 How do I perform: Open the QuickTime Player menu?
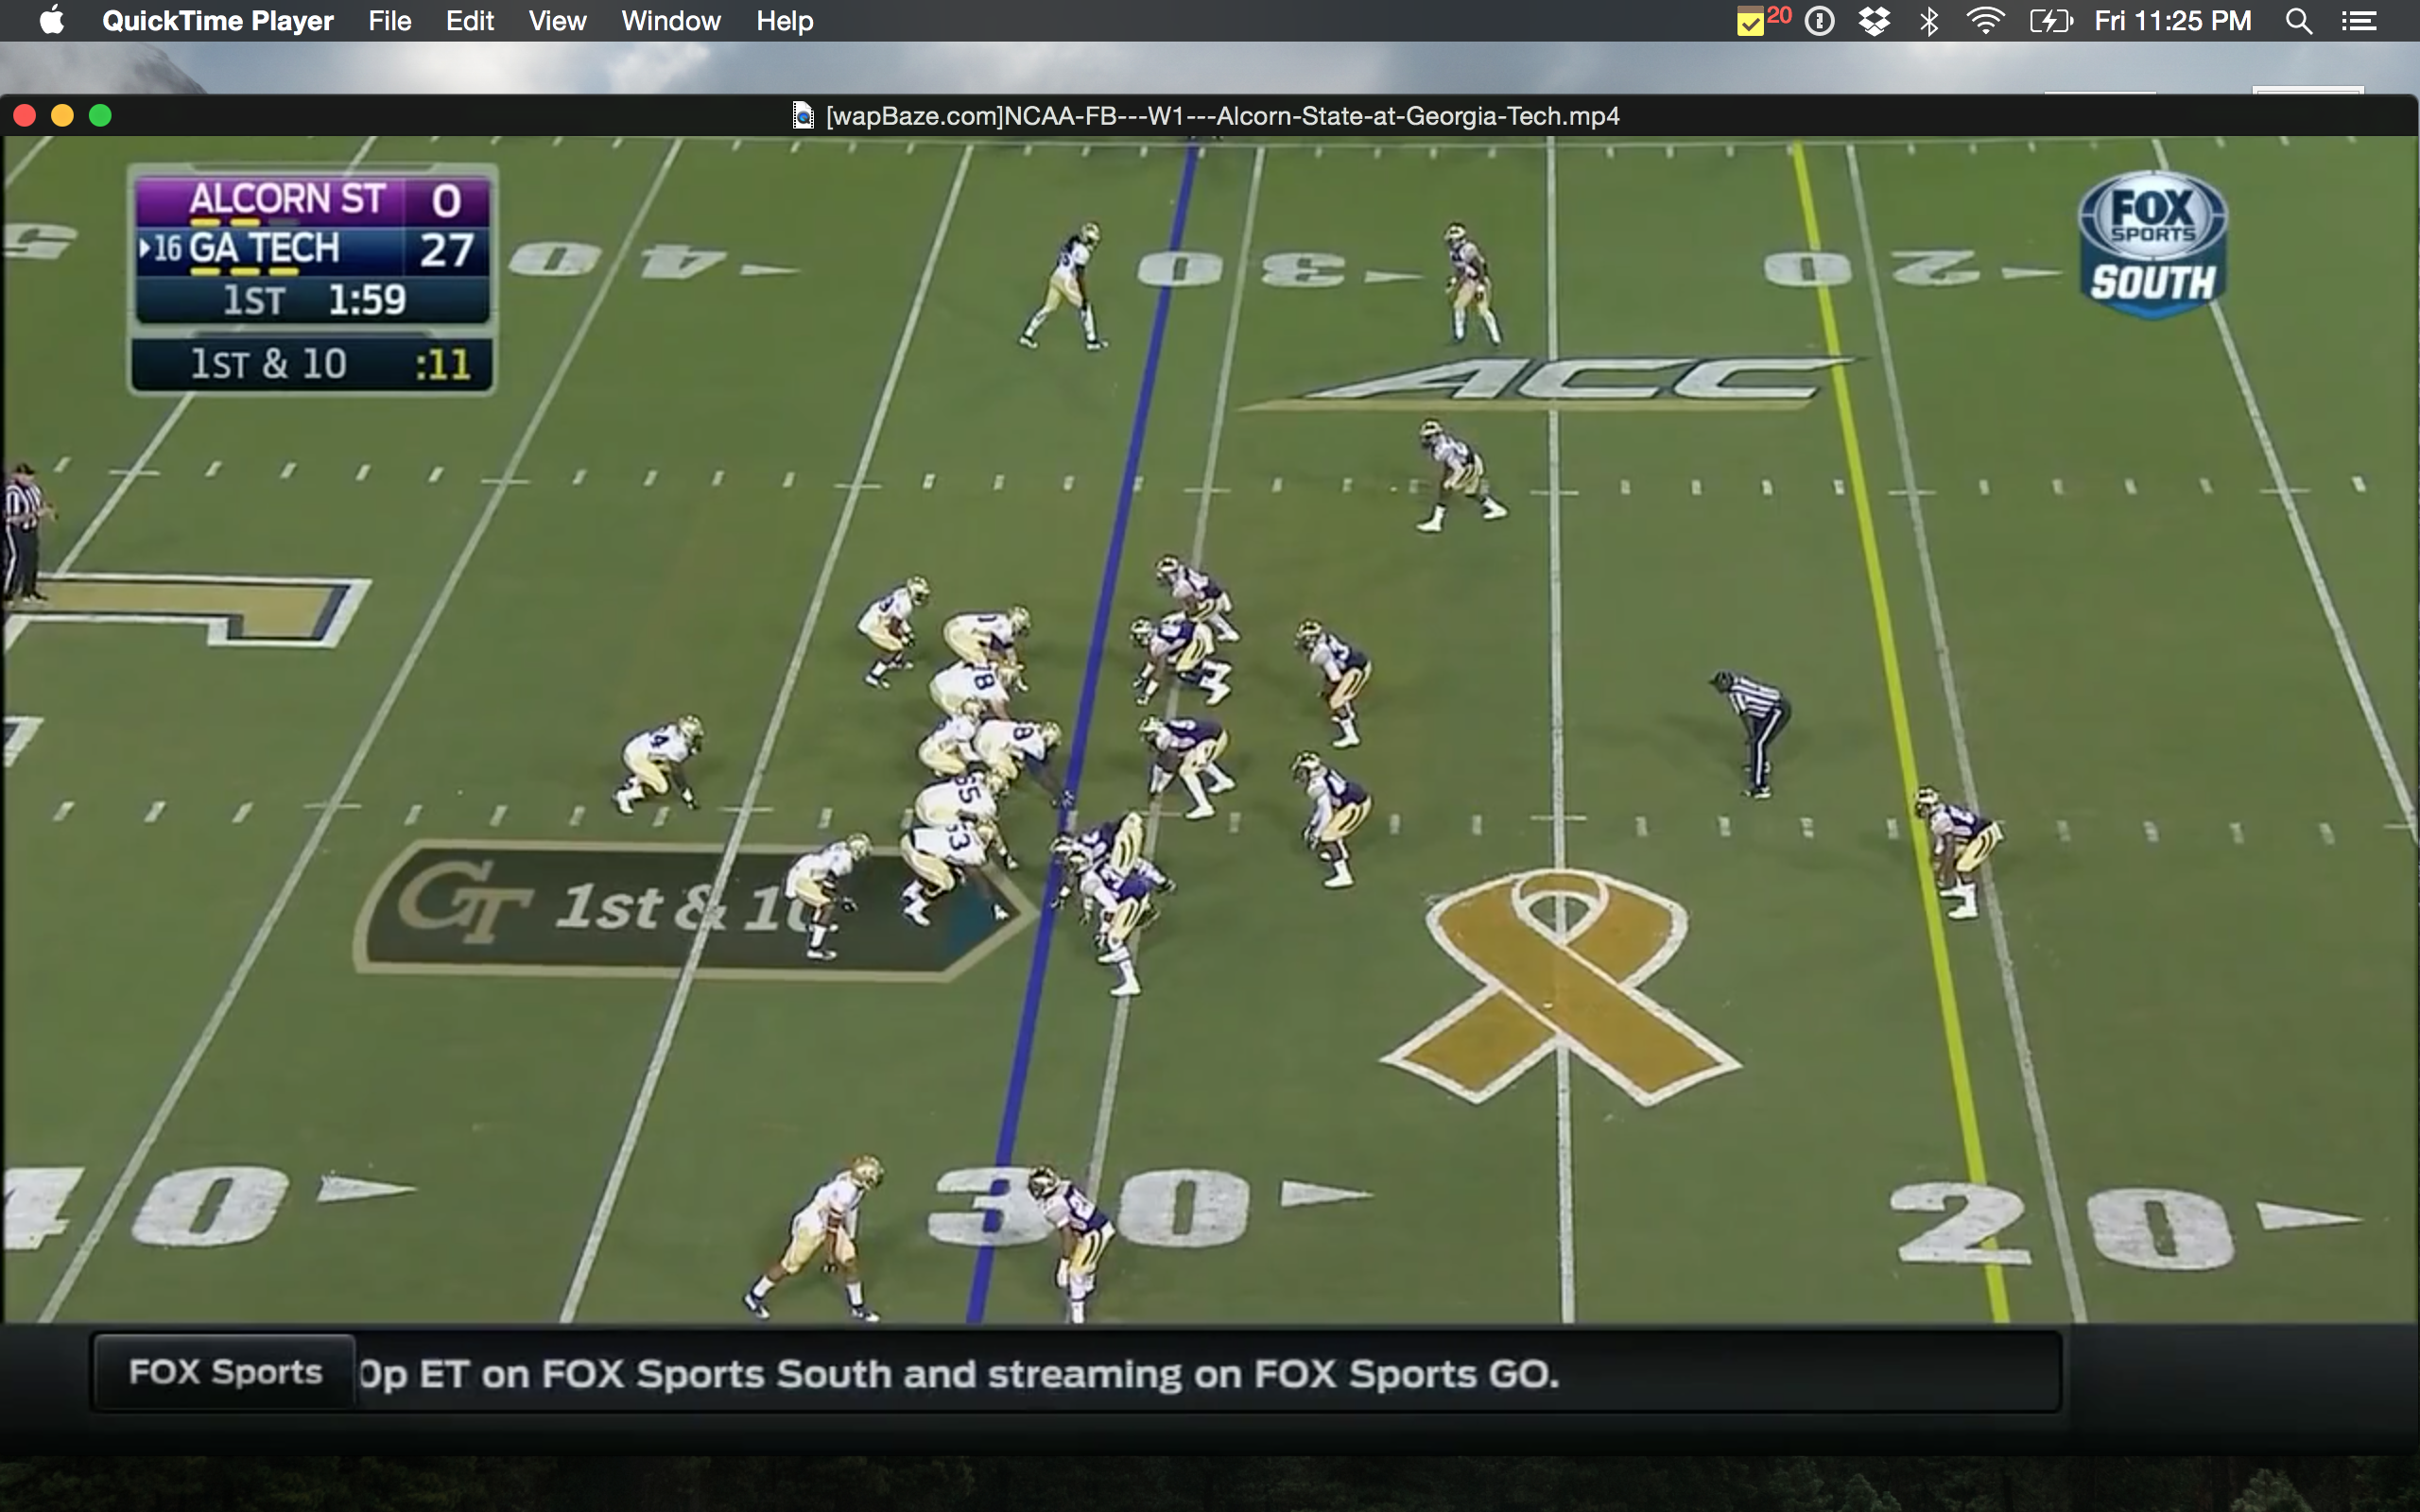click(217, 21)
